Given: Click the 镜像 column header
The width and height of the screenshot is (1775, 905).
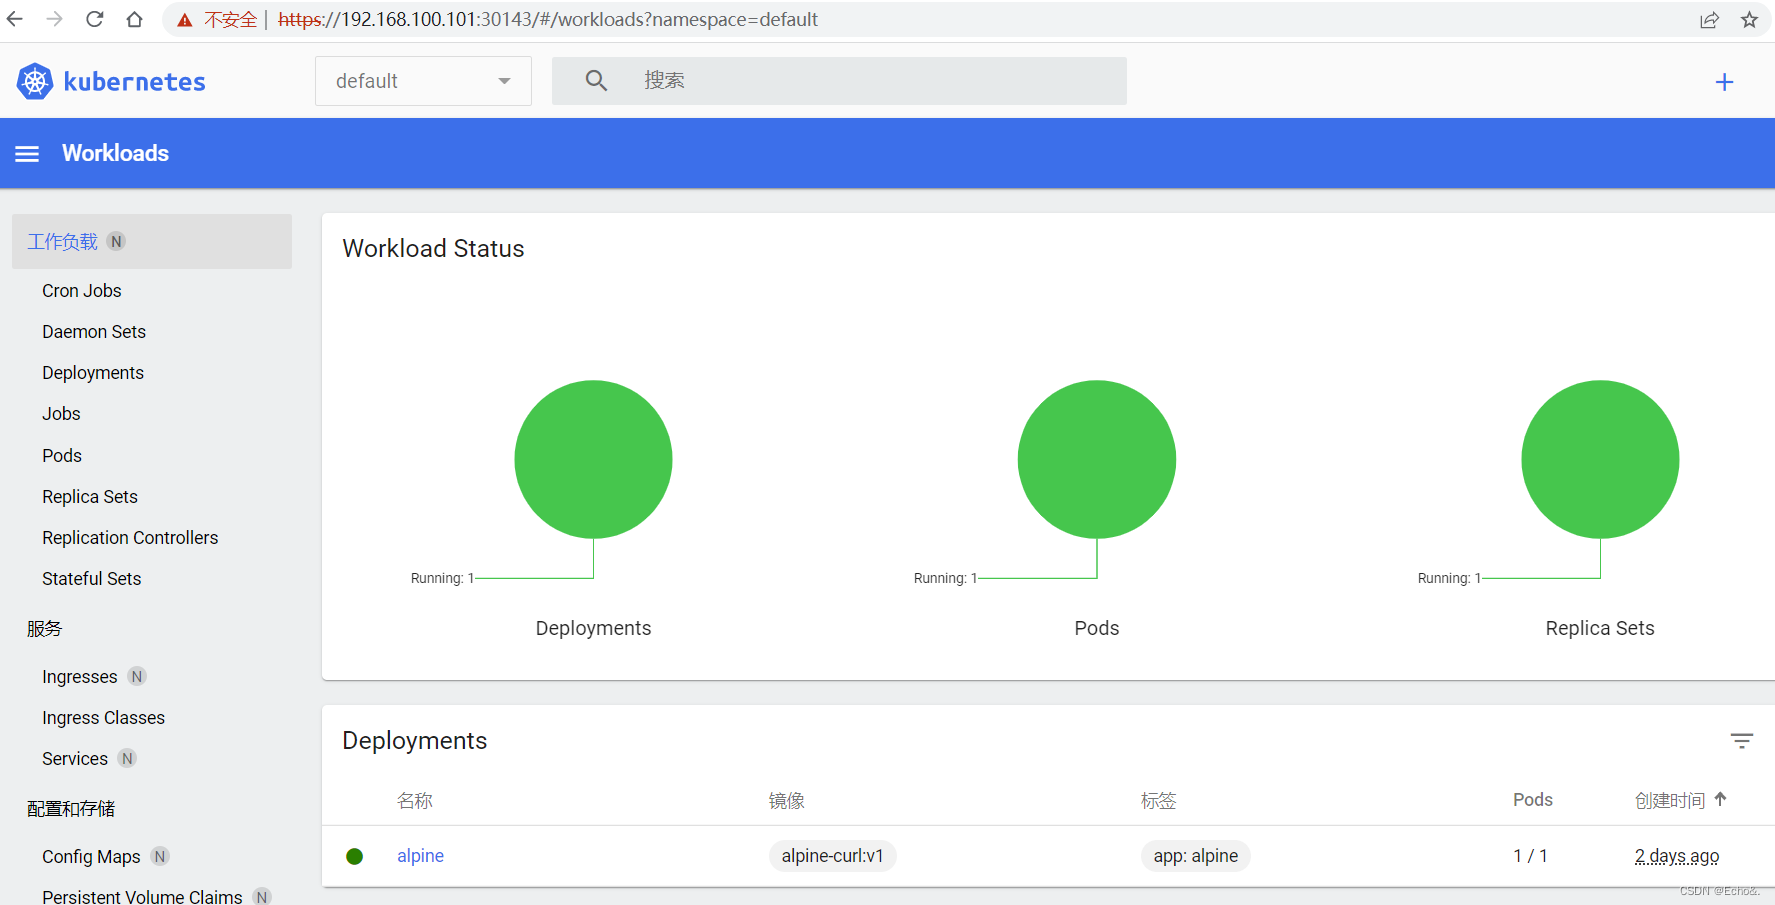Looking at the screenshot, I should coord(787,800).
